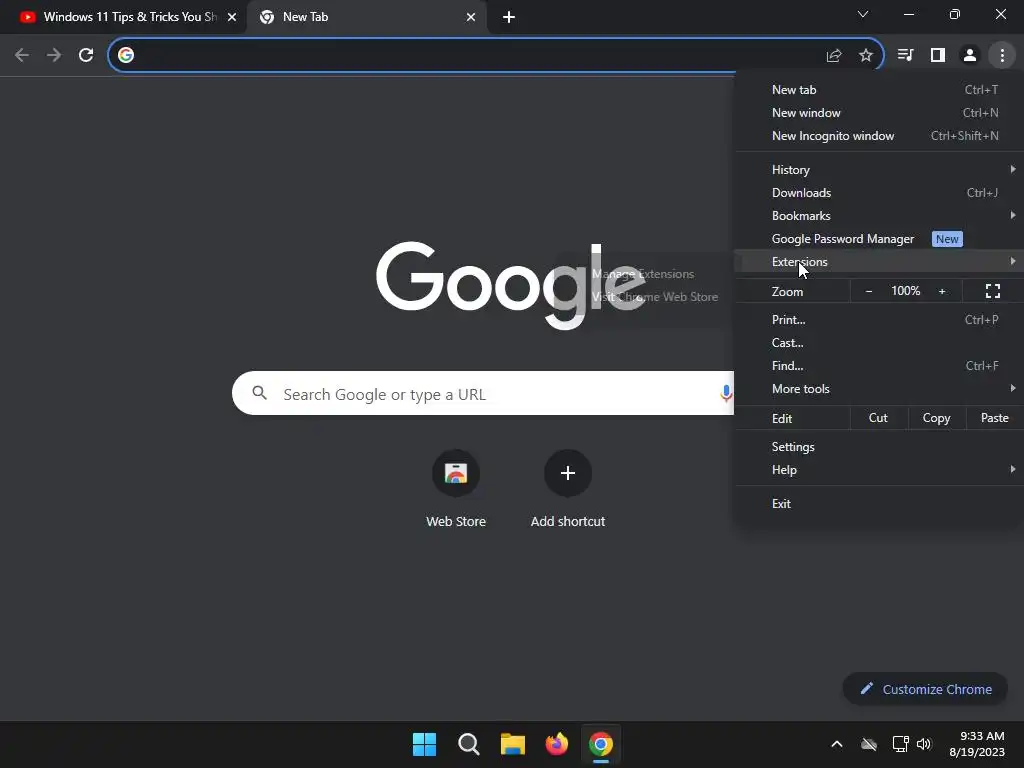
Task: Click the Add shortcut plus icon
Action: click(x=568, y=473)
